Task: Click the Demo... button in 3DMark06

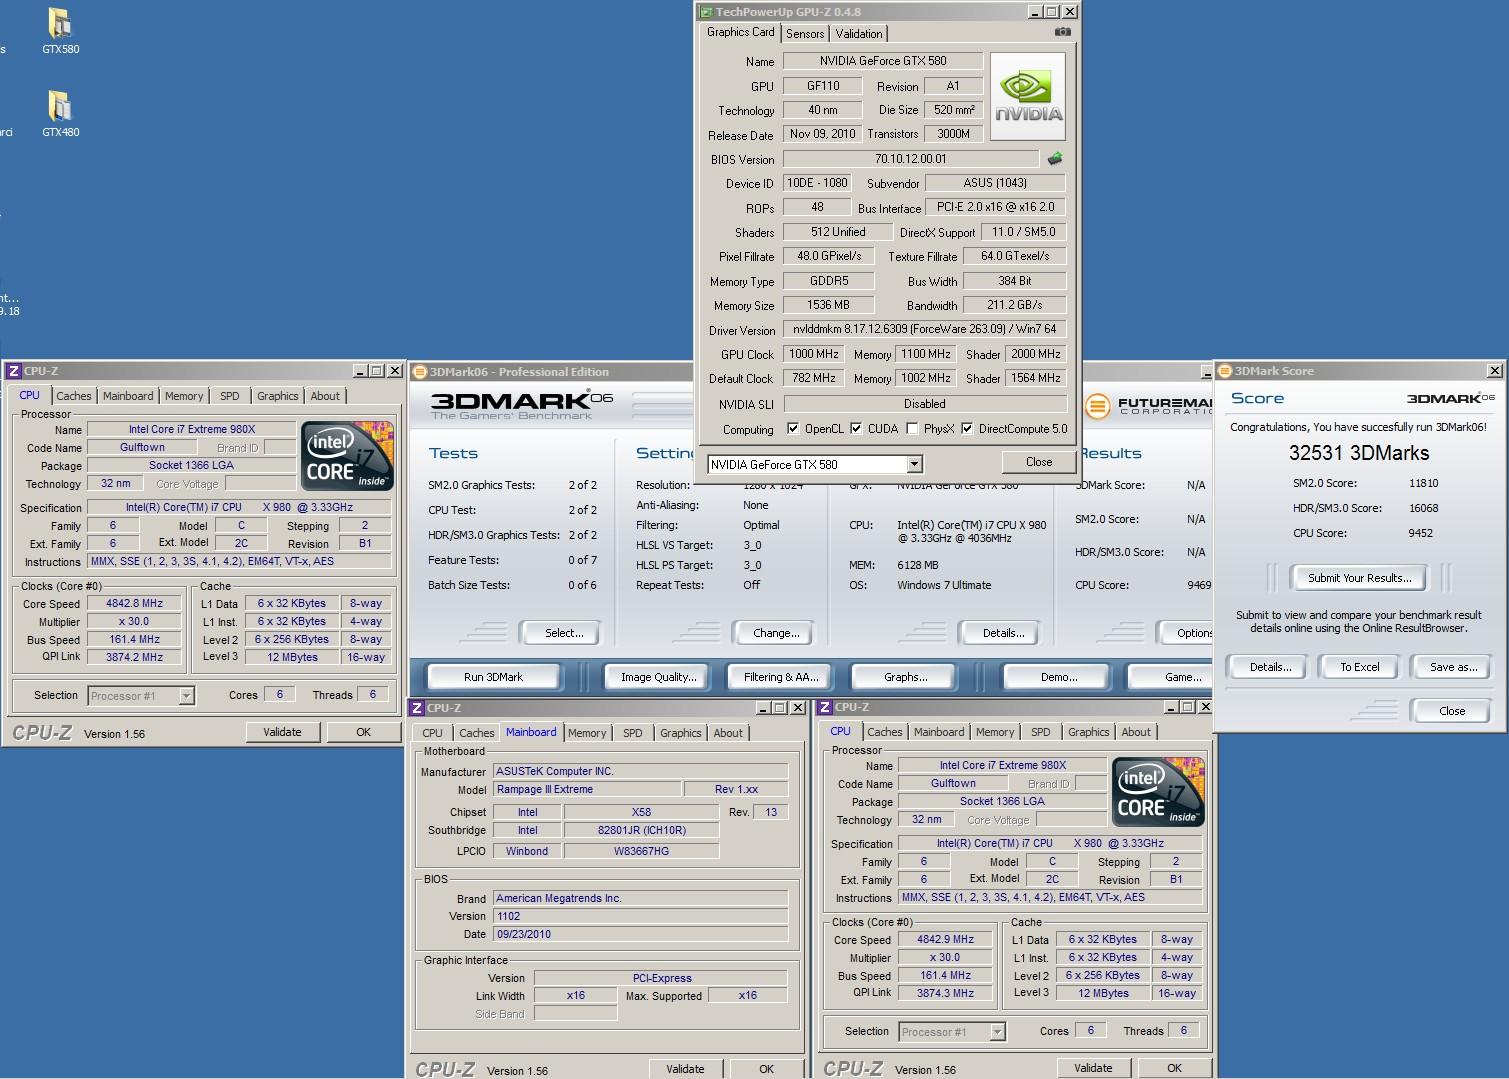Action: [1059, 677]
